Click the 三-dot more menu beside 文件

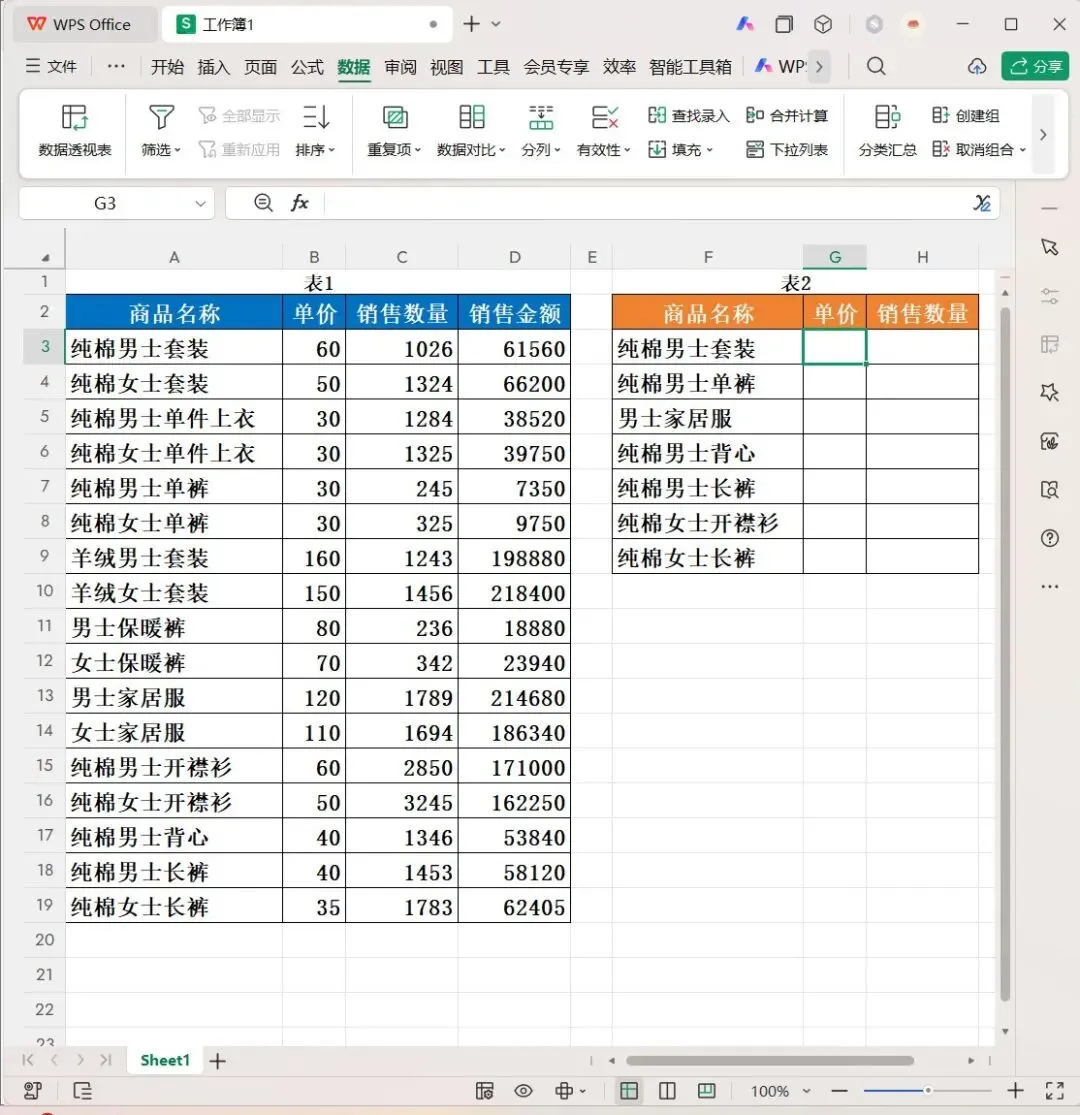[116, 66]
